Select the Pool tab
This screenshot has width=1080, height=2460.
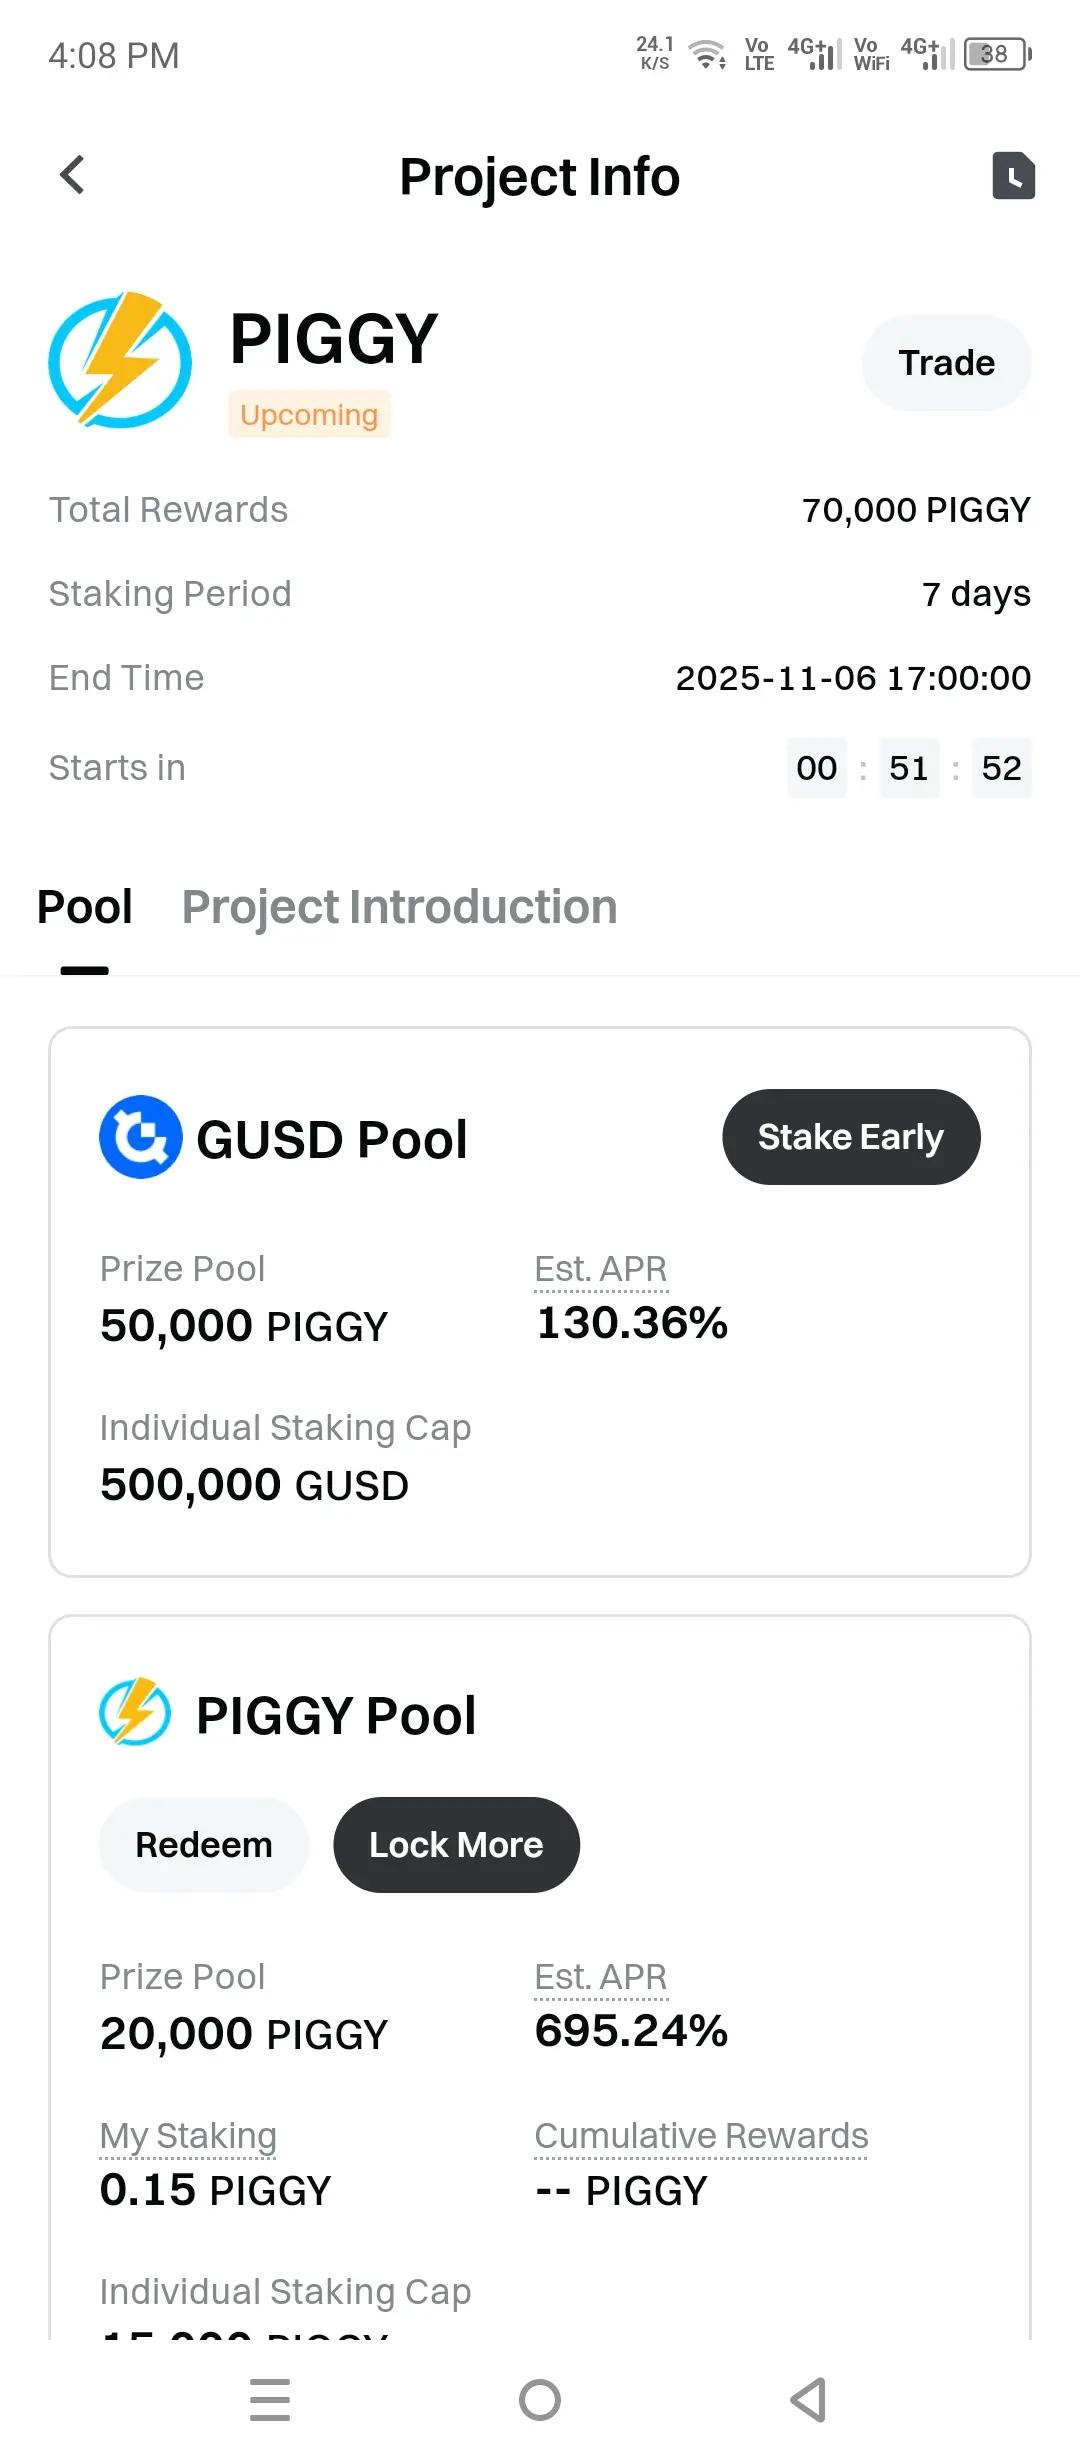(85, 908)
